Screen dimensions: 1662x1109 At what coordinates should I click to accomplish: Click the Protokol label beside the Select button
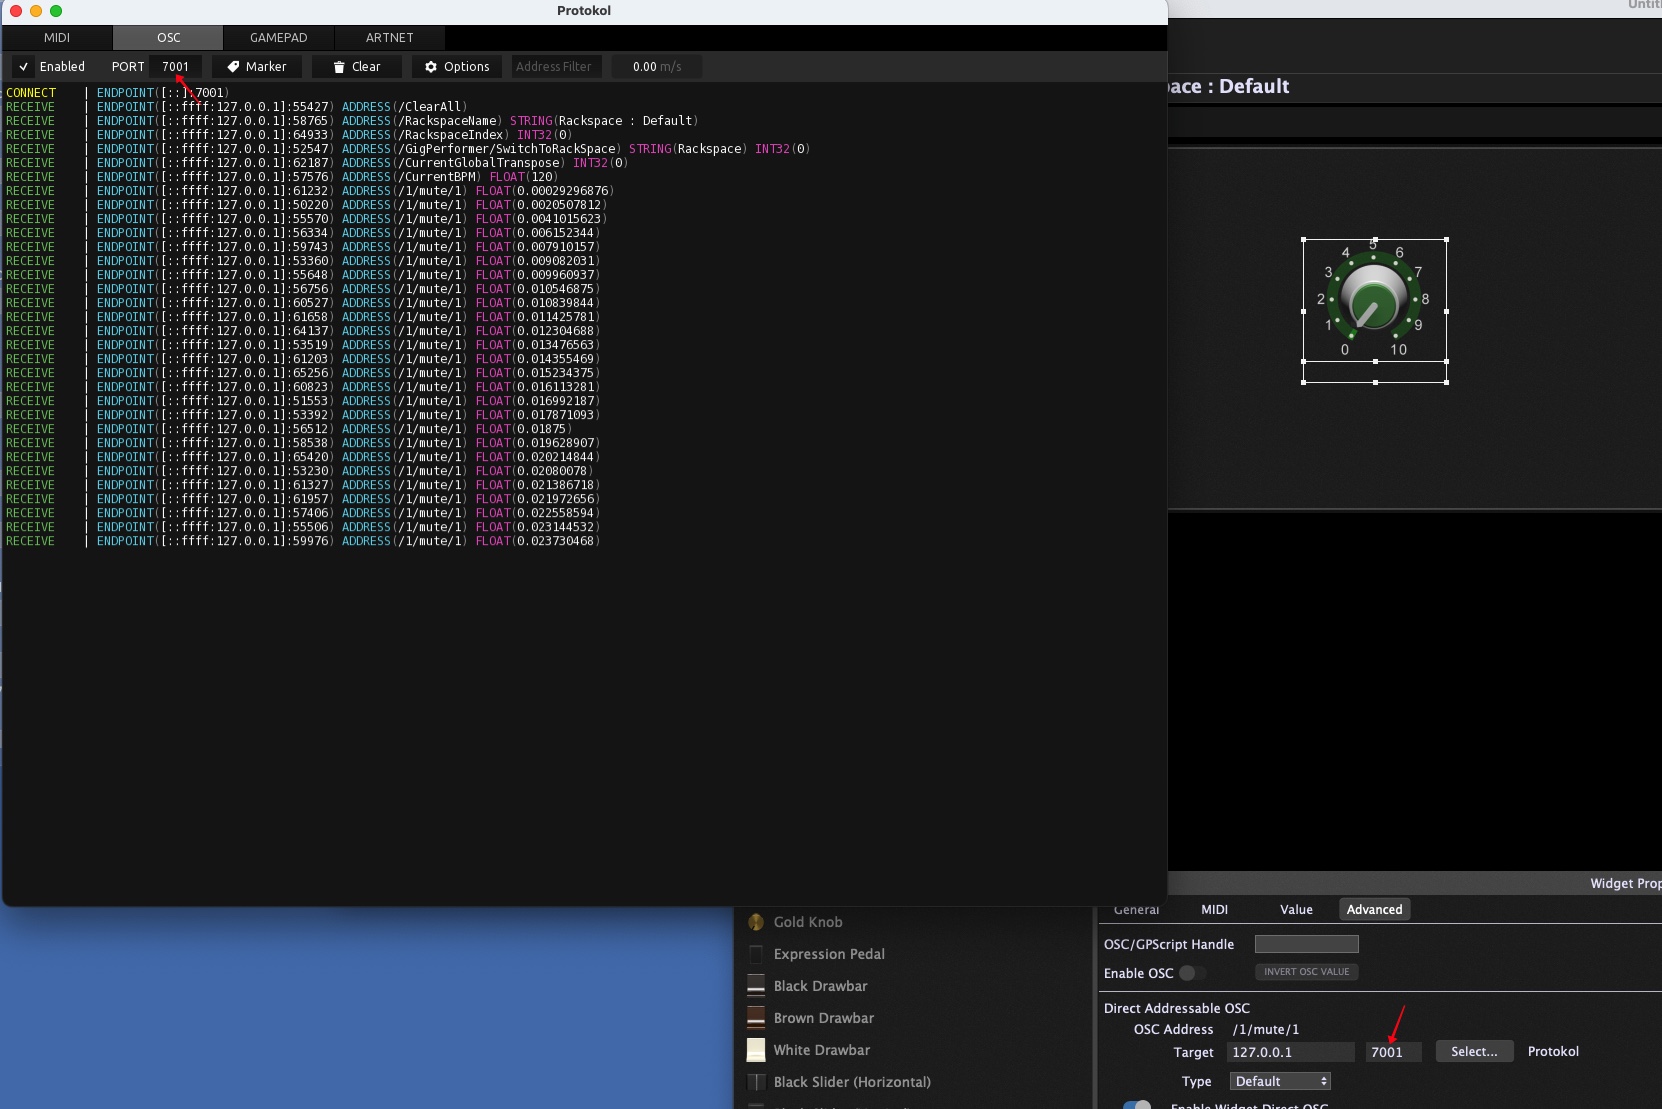point(1553,1051)
